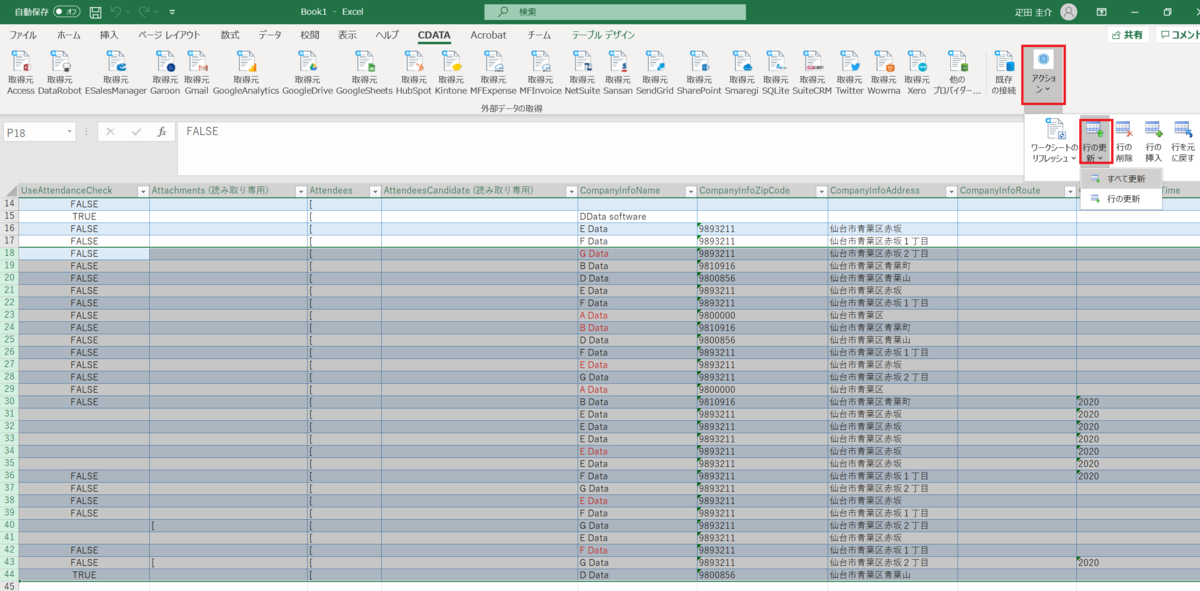Click the Kintone data source icon
The image size is (1200, 591).
point(451,61)
